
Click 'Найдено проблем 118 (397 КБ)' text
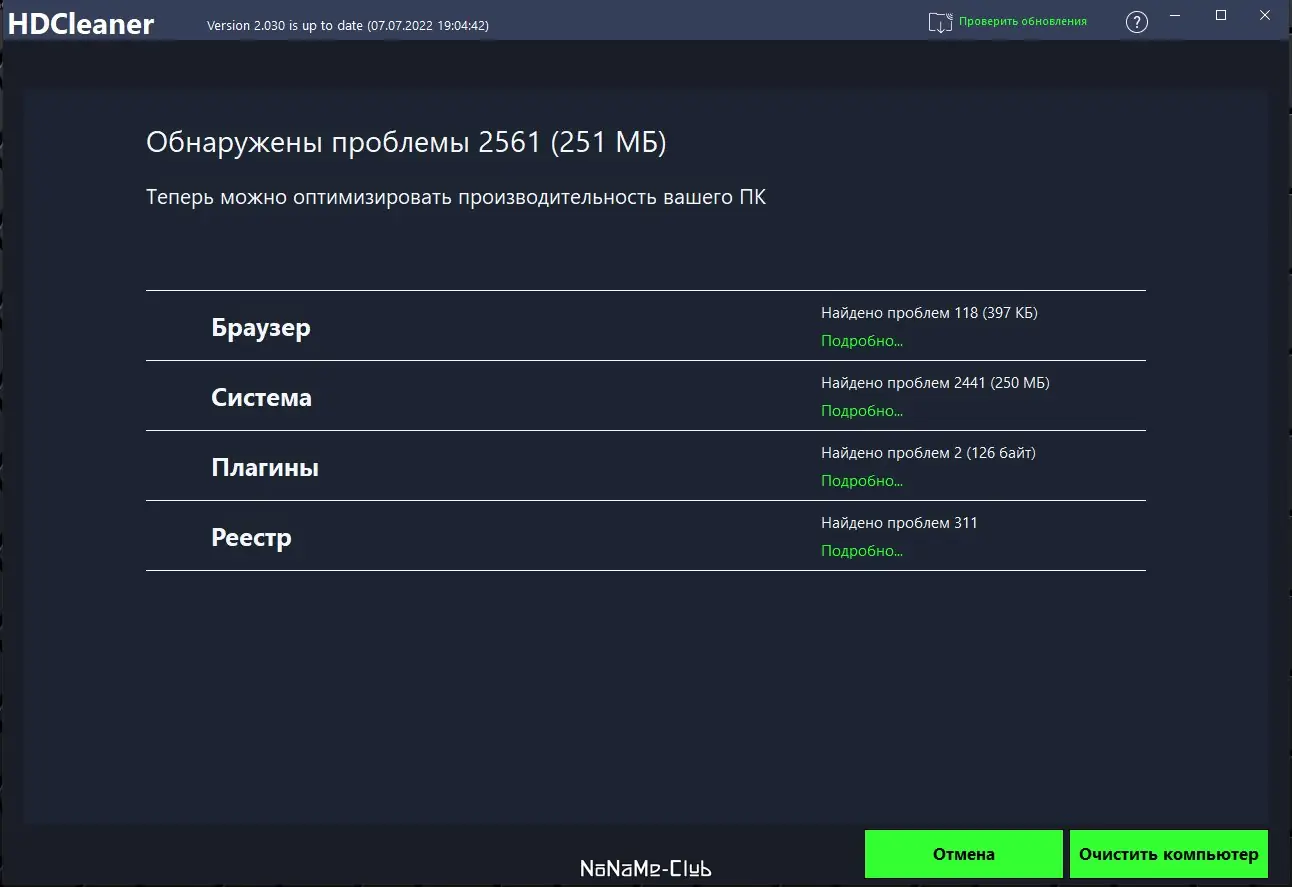(x=929, y=313)
